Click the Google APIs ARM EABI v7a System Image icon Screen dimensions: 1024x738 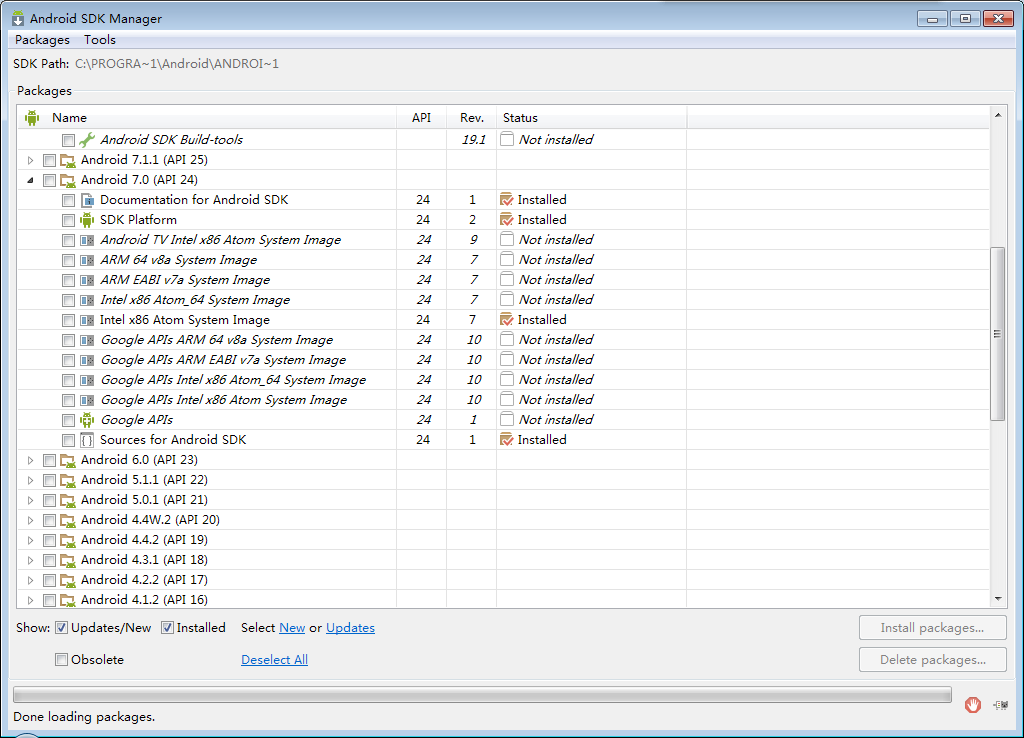(x=87, y=360)
